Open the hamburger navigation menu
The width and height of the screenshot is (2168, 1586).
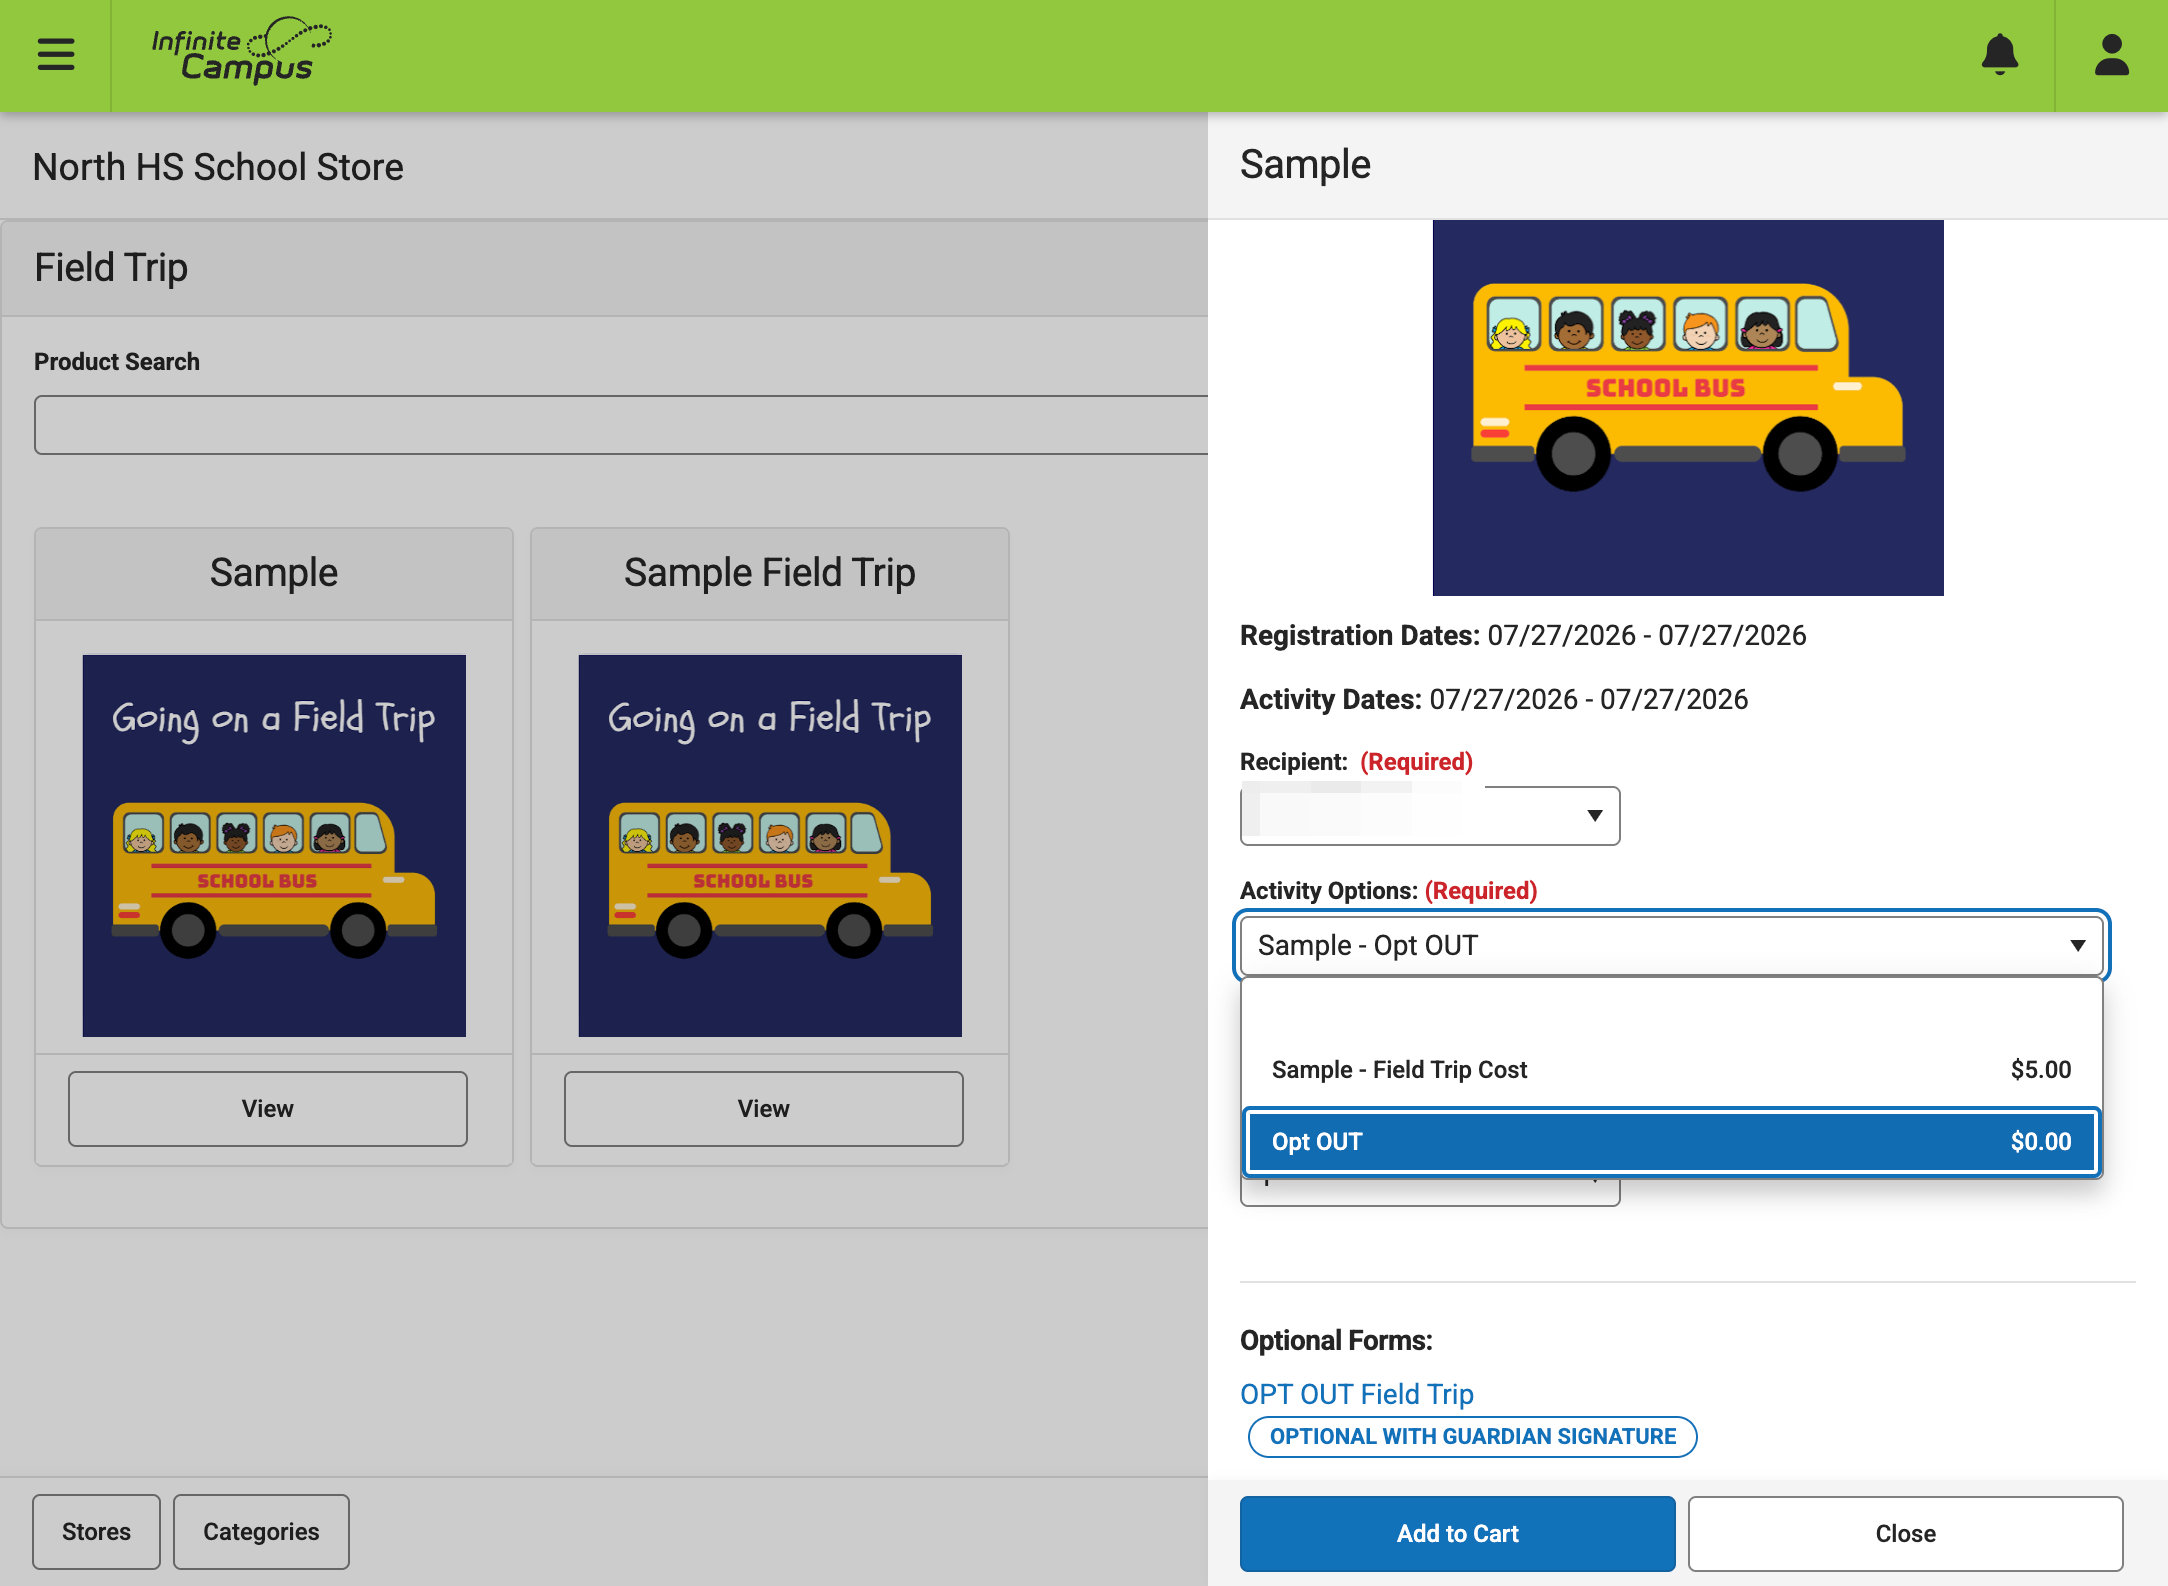coord(56,55)
